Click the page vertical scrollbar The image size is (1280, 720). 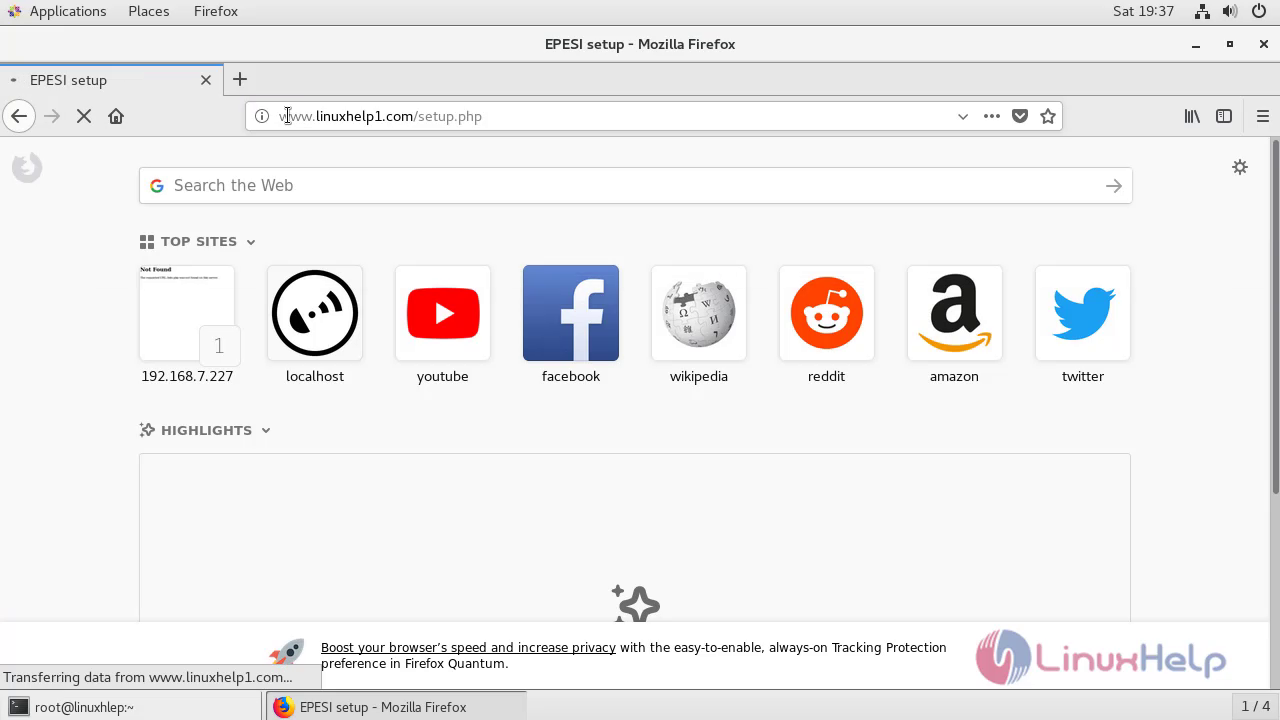tap(1275, 316)
